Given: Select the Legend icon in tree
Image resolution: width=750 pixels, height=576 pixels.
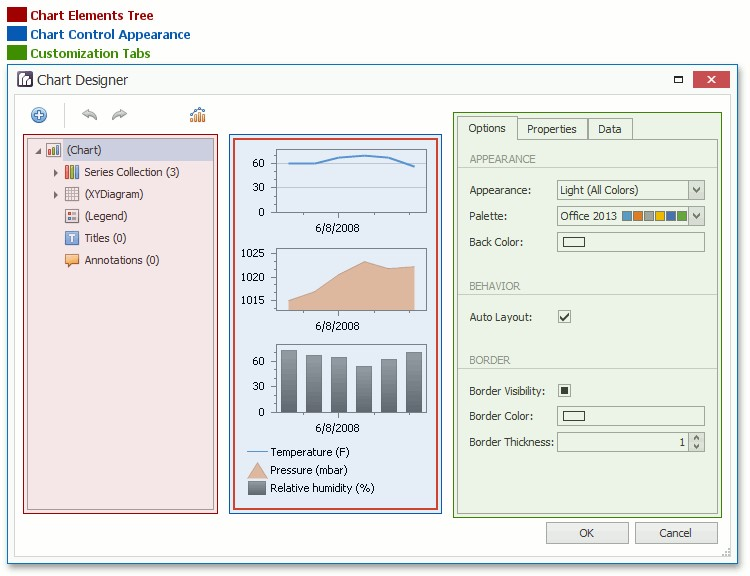Looking at the screenshot, I should (72, 216).
